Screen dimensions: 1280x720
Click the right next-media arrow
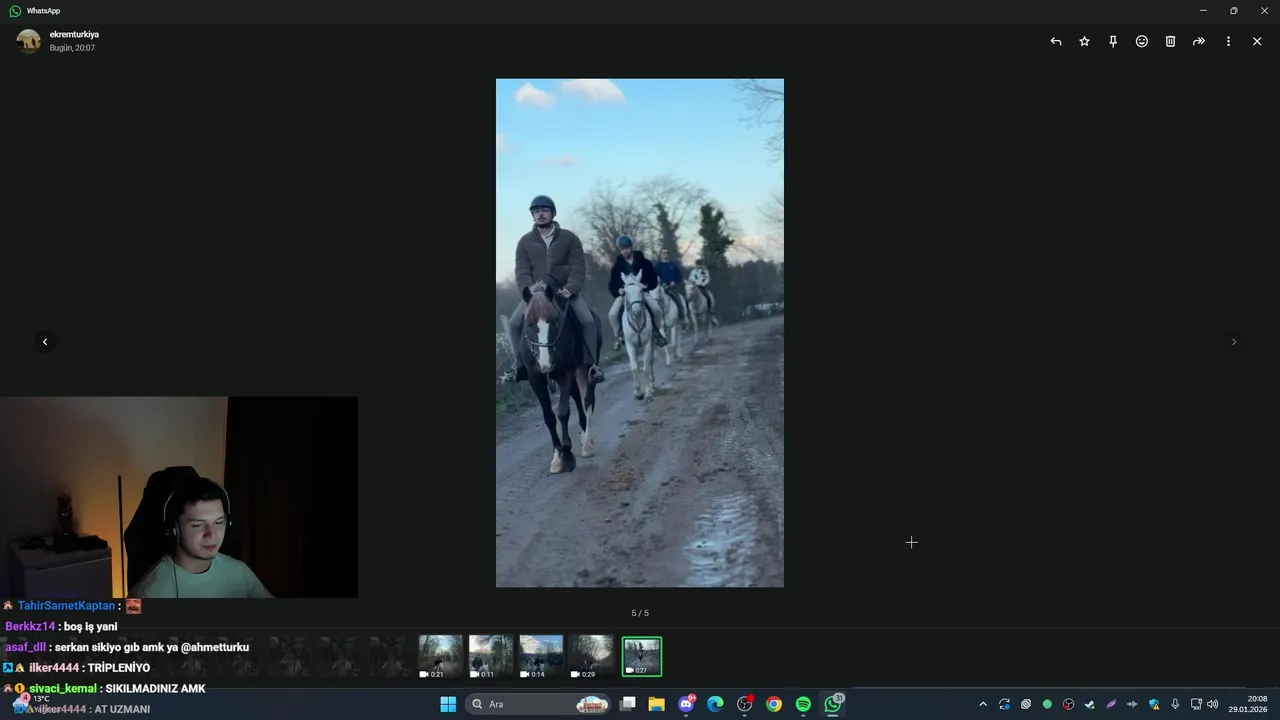[1234, 342]
